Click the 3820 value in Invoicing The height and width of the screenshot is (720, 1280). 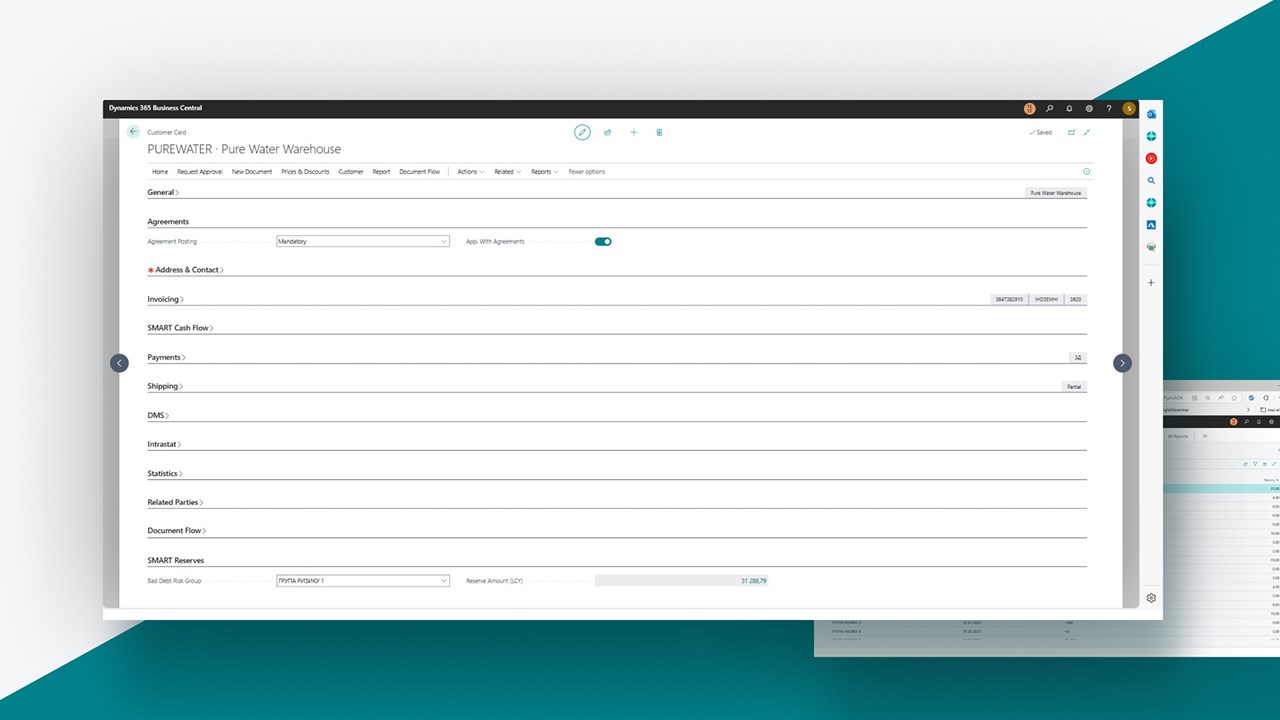coord(1075,299)
